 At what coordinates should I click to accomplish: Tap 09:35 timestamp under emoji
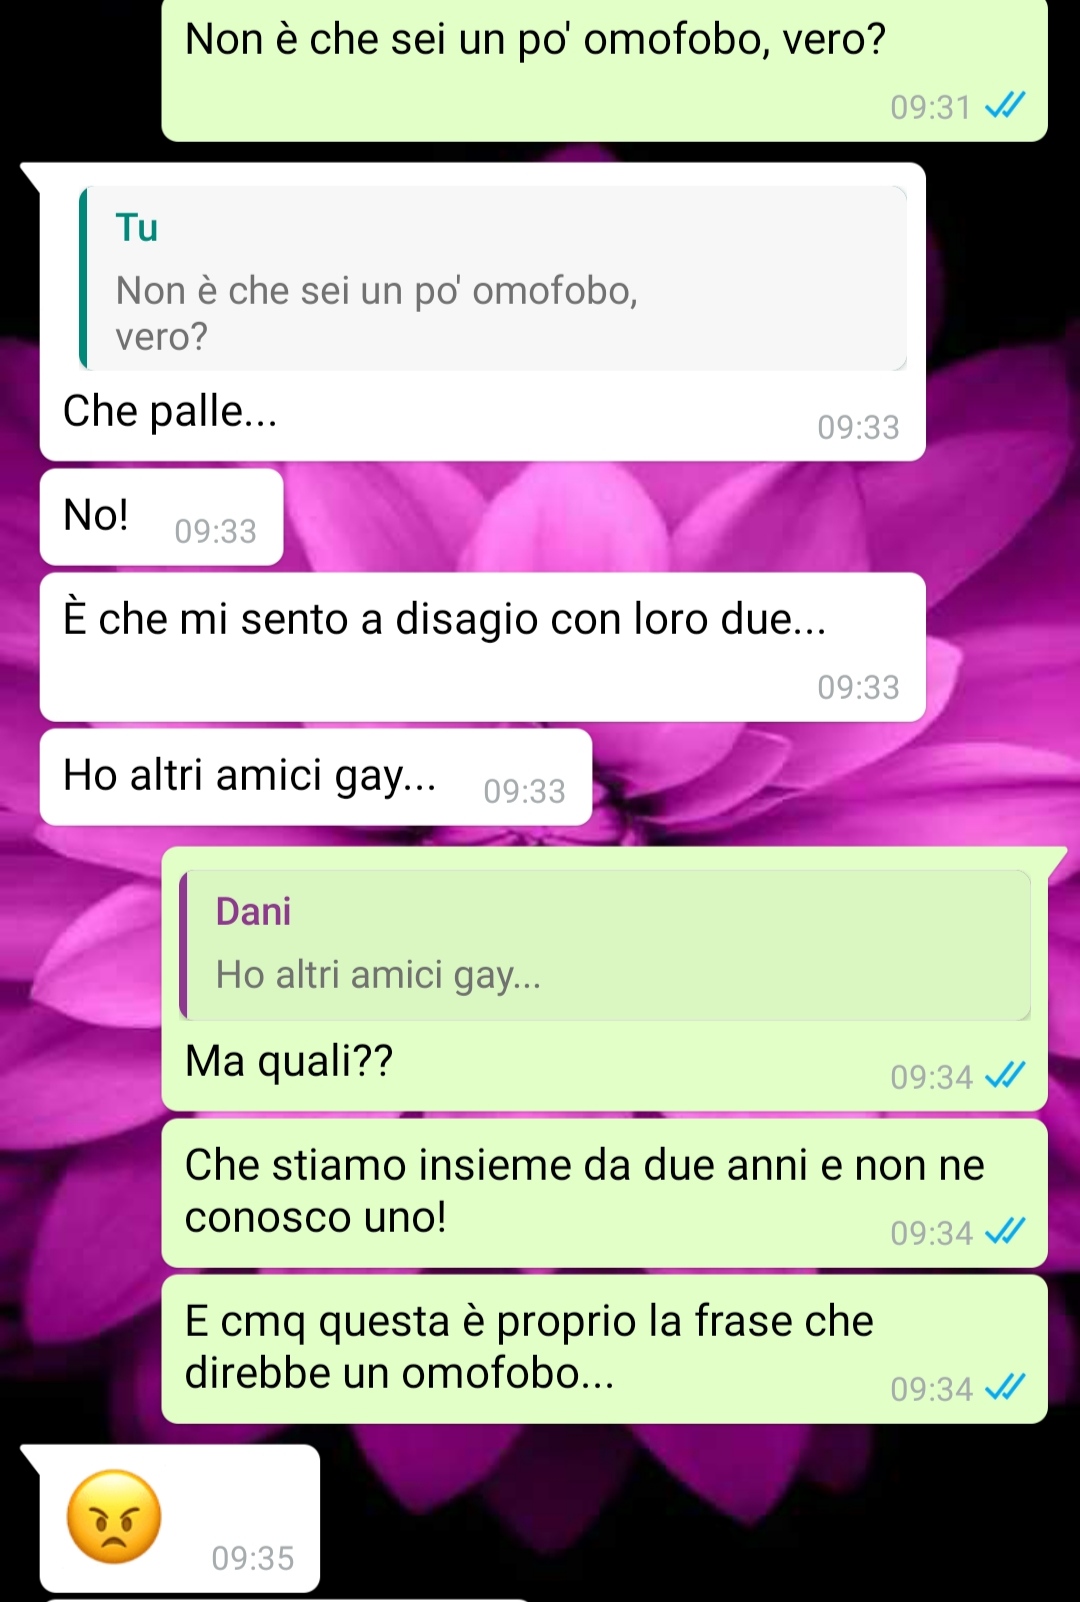253,1558
